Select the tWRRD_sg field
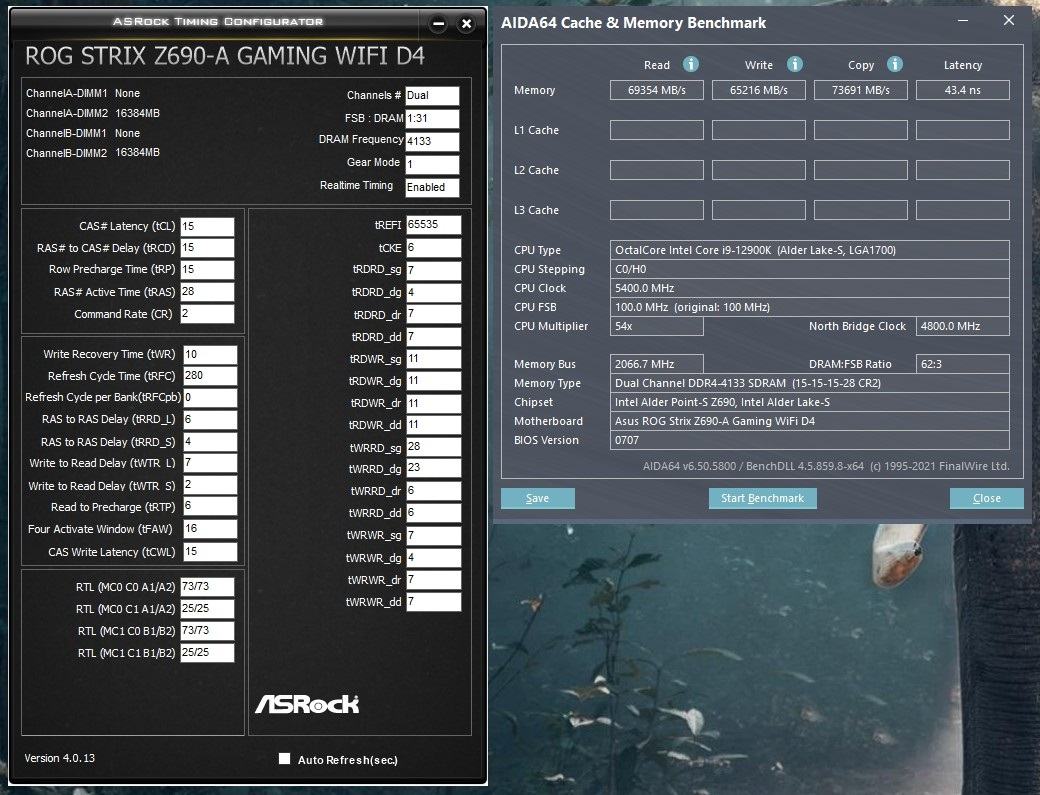This screenshot has width=1040, height=795. point(434,447)
